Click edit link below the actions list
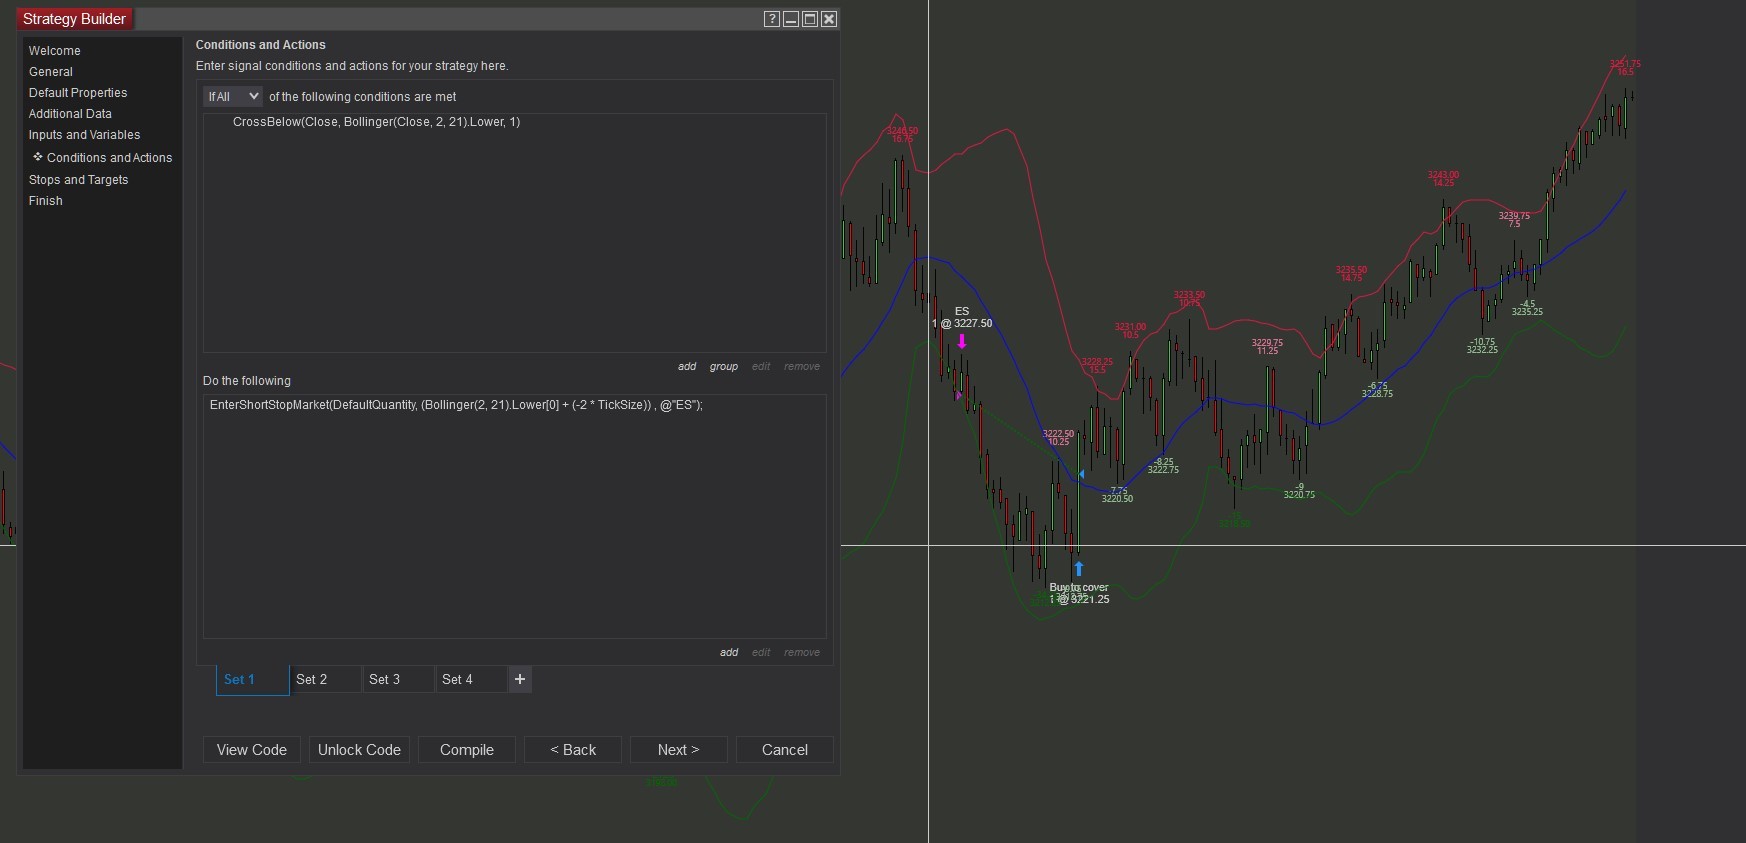The width and height of the screenshot is (1746, 843). coord(761,653)
